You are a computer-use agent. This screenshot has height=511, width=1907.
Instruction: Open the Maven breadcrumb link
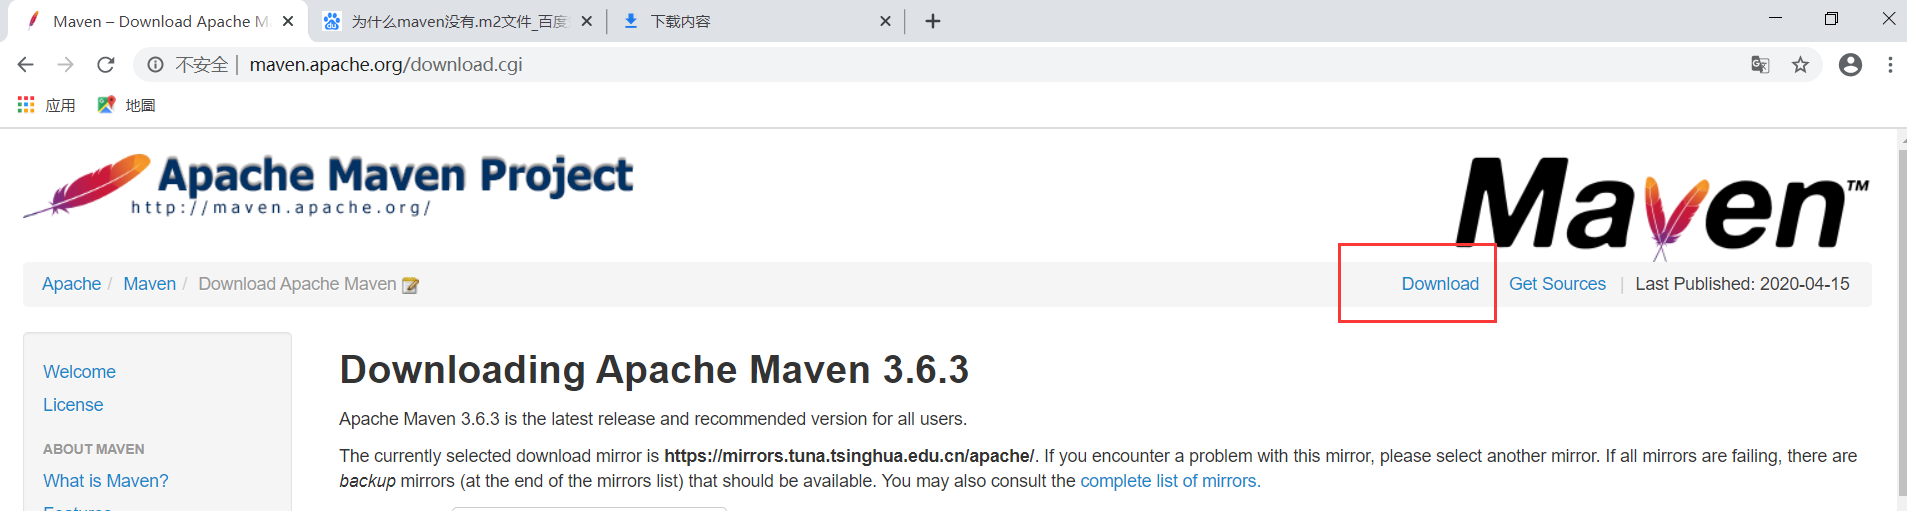coord(150,284)
